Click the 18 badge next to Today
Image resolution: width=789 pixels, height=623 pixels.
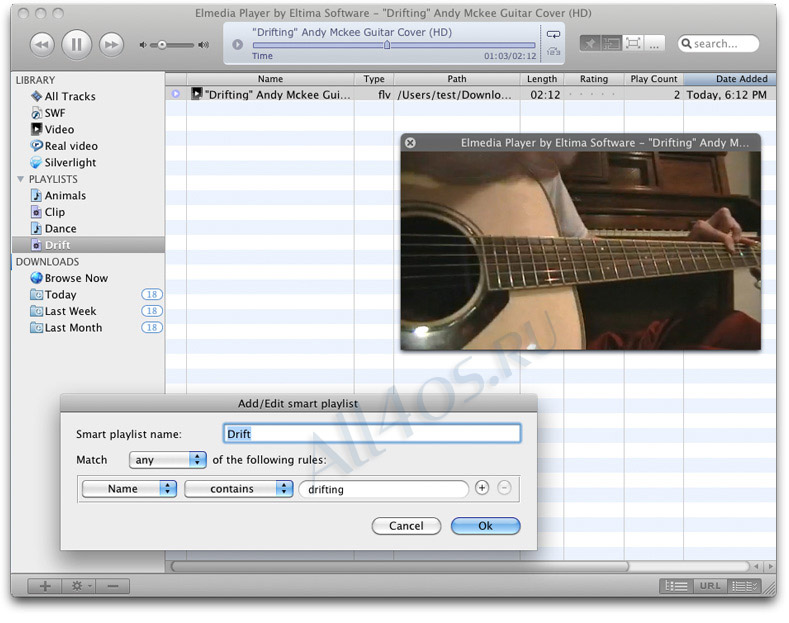(x=152, y=294)
